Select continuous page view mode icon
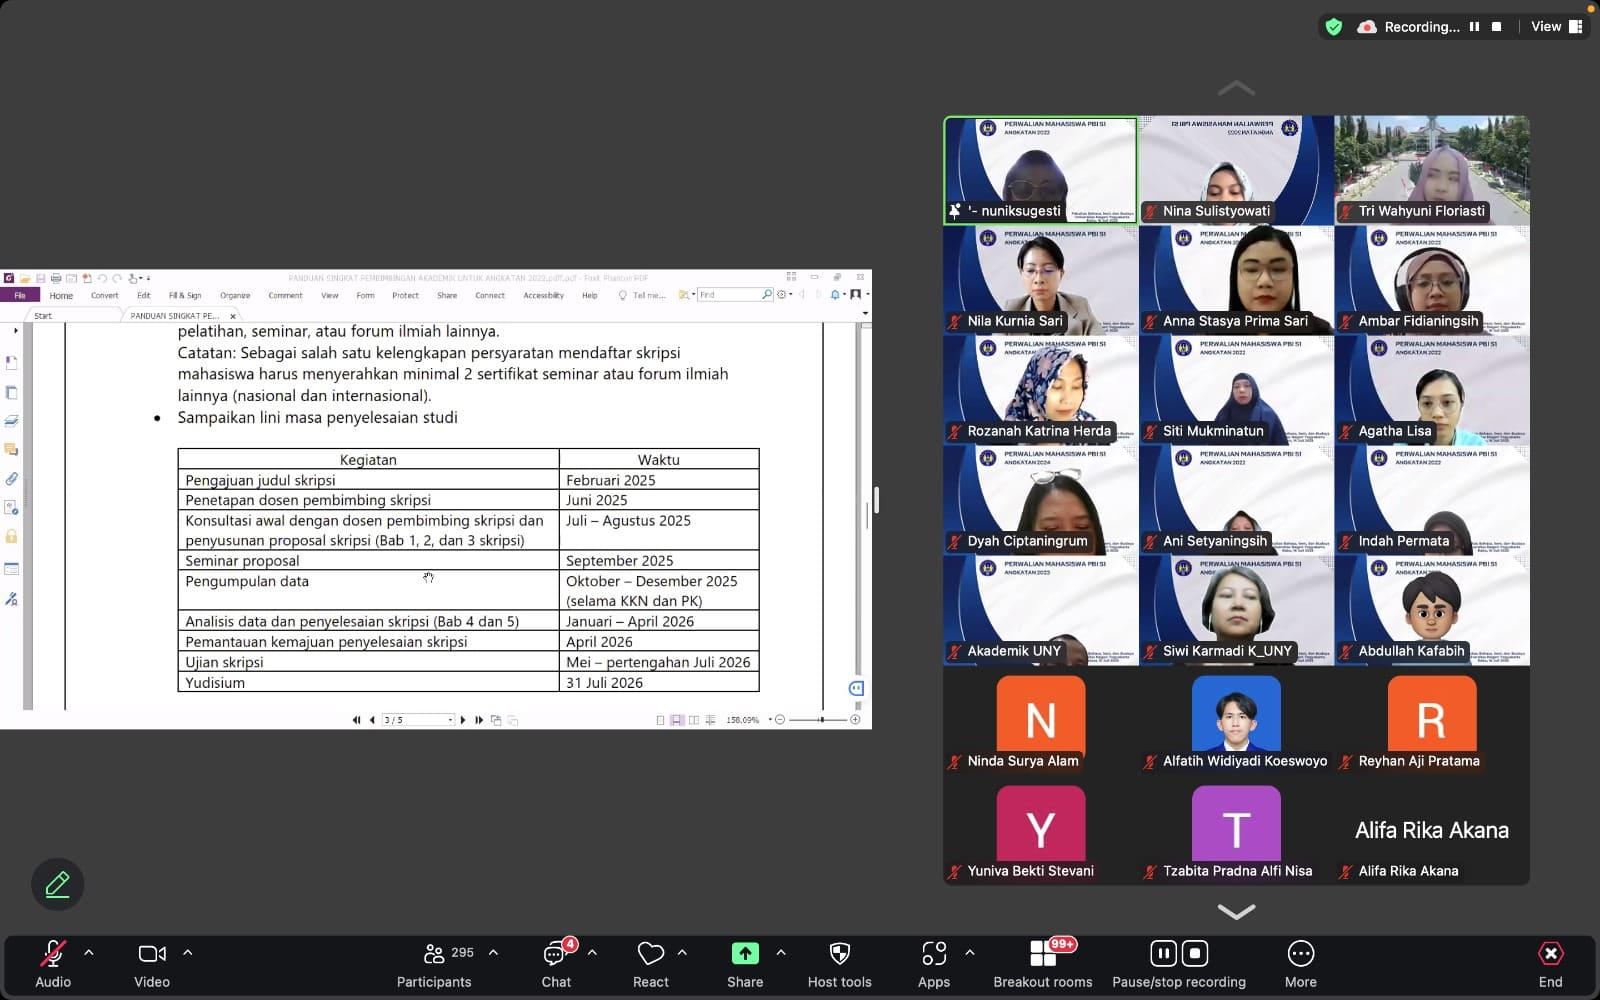This screenshot has width=1600, height=1000. point(677,720)
